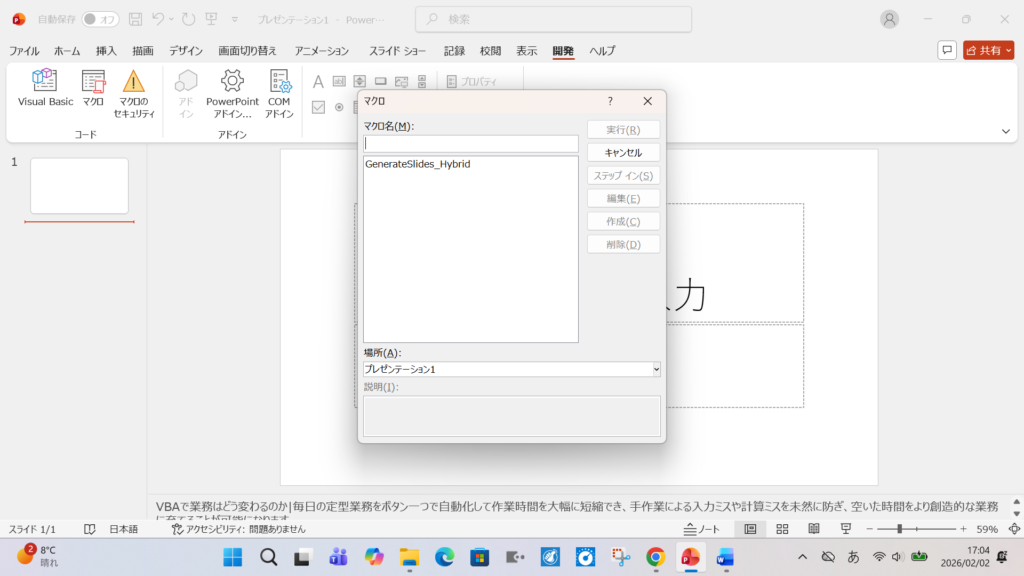Open COM アドイン dialog
1024x576 pixels.
278,88
